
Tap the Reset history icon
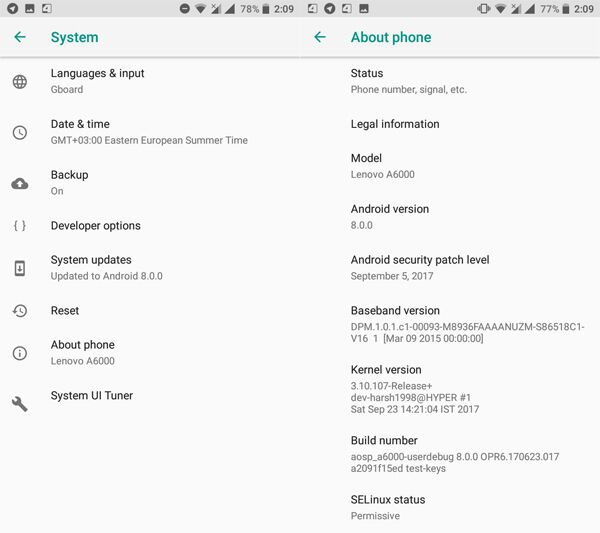point(20,311)
